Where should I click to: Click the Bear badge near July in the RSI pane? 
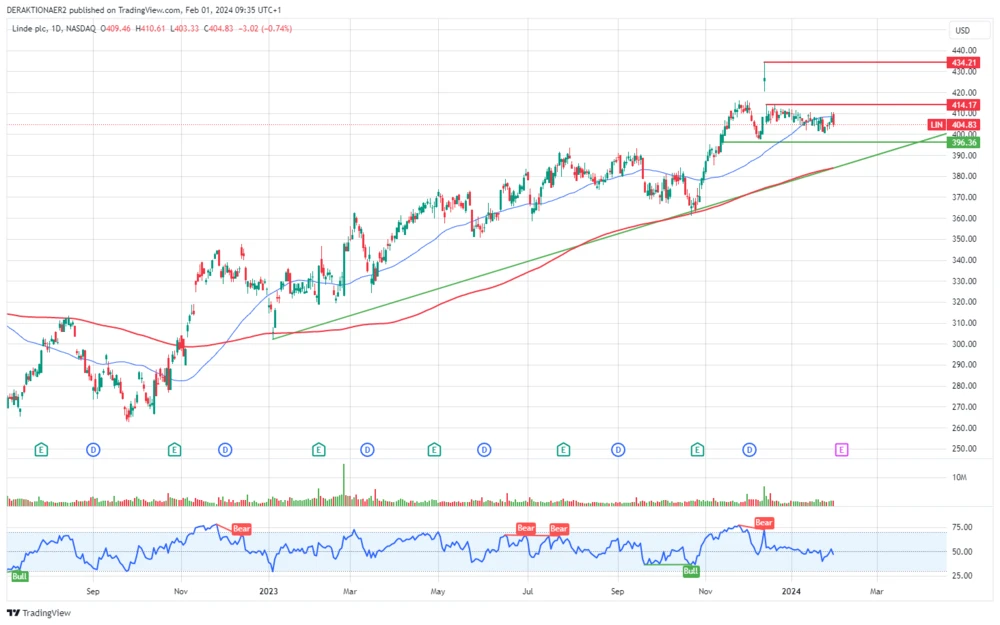point(526,529)
